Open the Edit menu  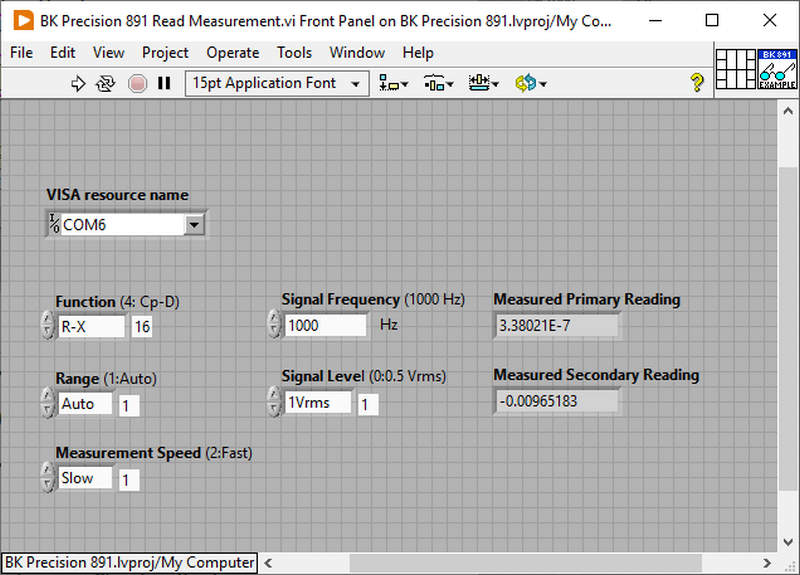(62, 53)
